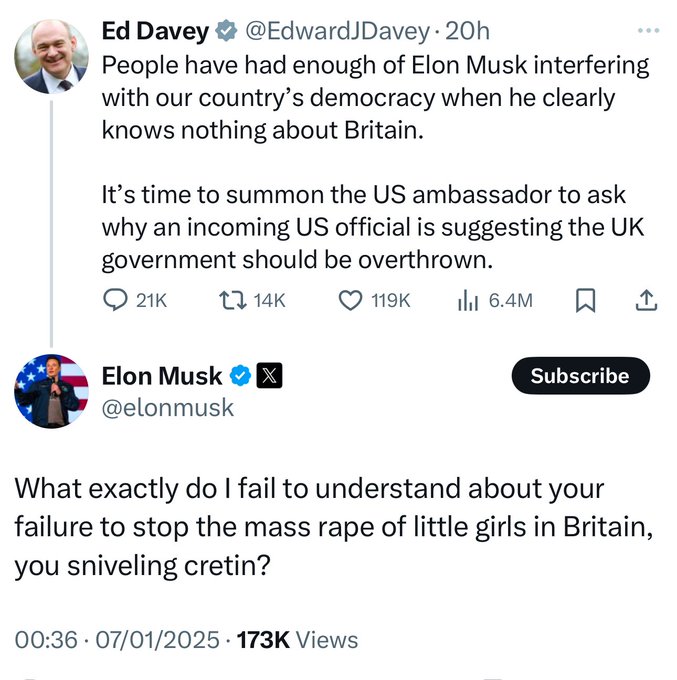Viewport: 677px width, 680px height.
Task: Click the X affiliation badge beside Elon Musk
Action: pos(270,376)
